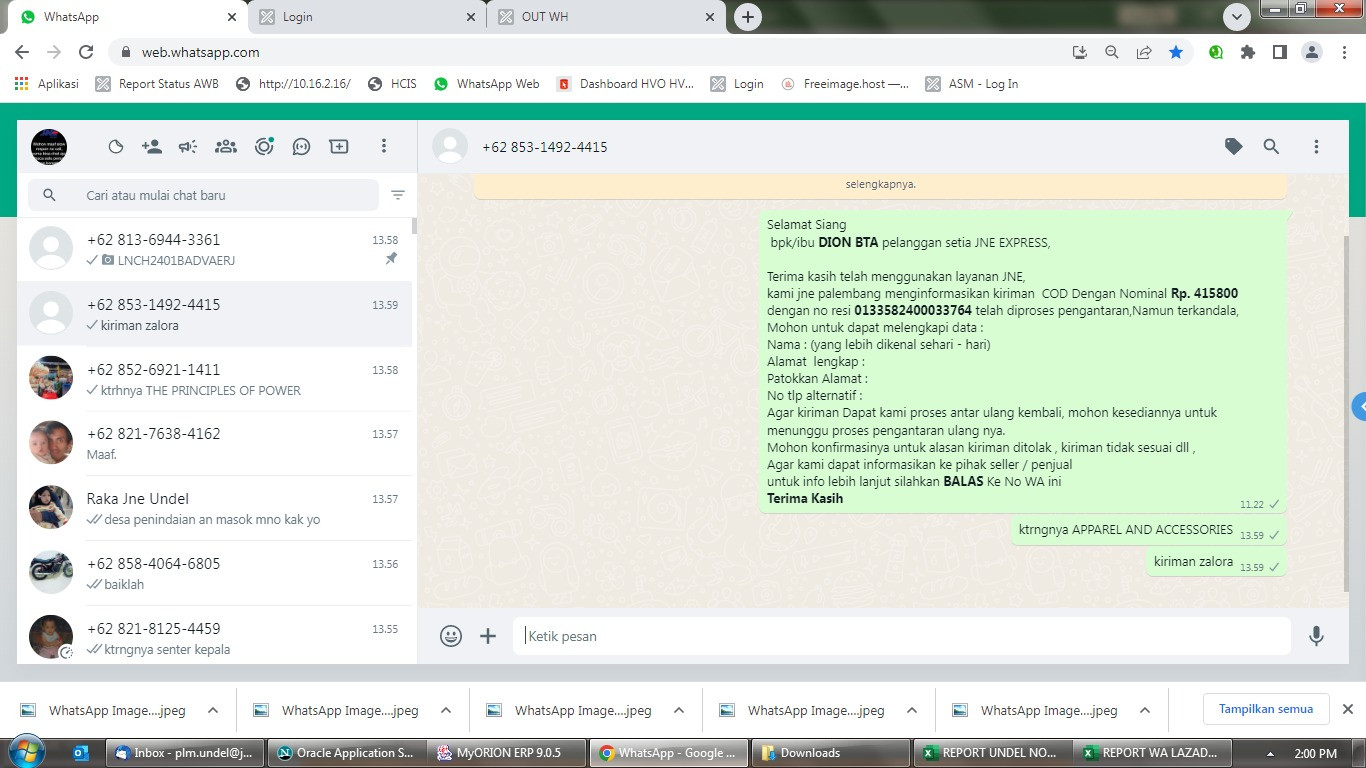Click the tab search dropdown arrow
Image resolution: width=1366 pixels, height=768 pixels.
pos(1237,17)
